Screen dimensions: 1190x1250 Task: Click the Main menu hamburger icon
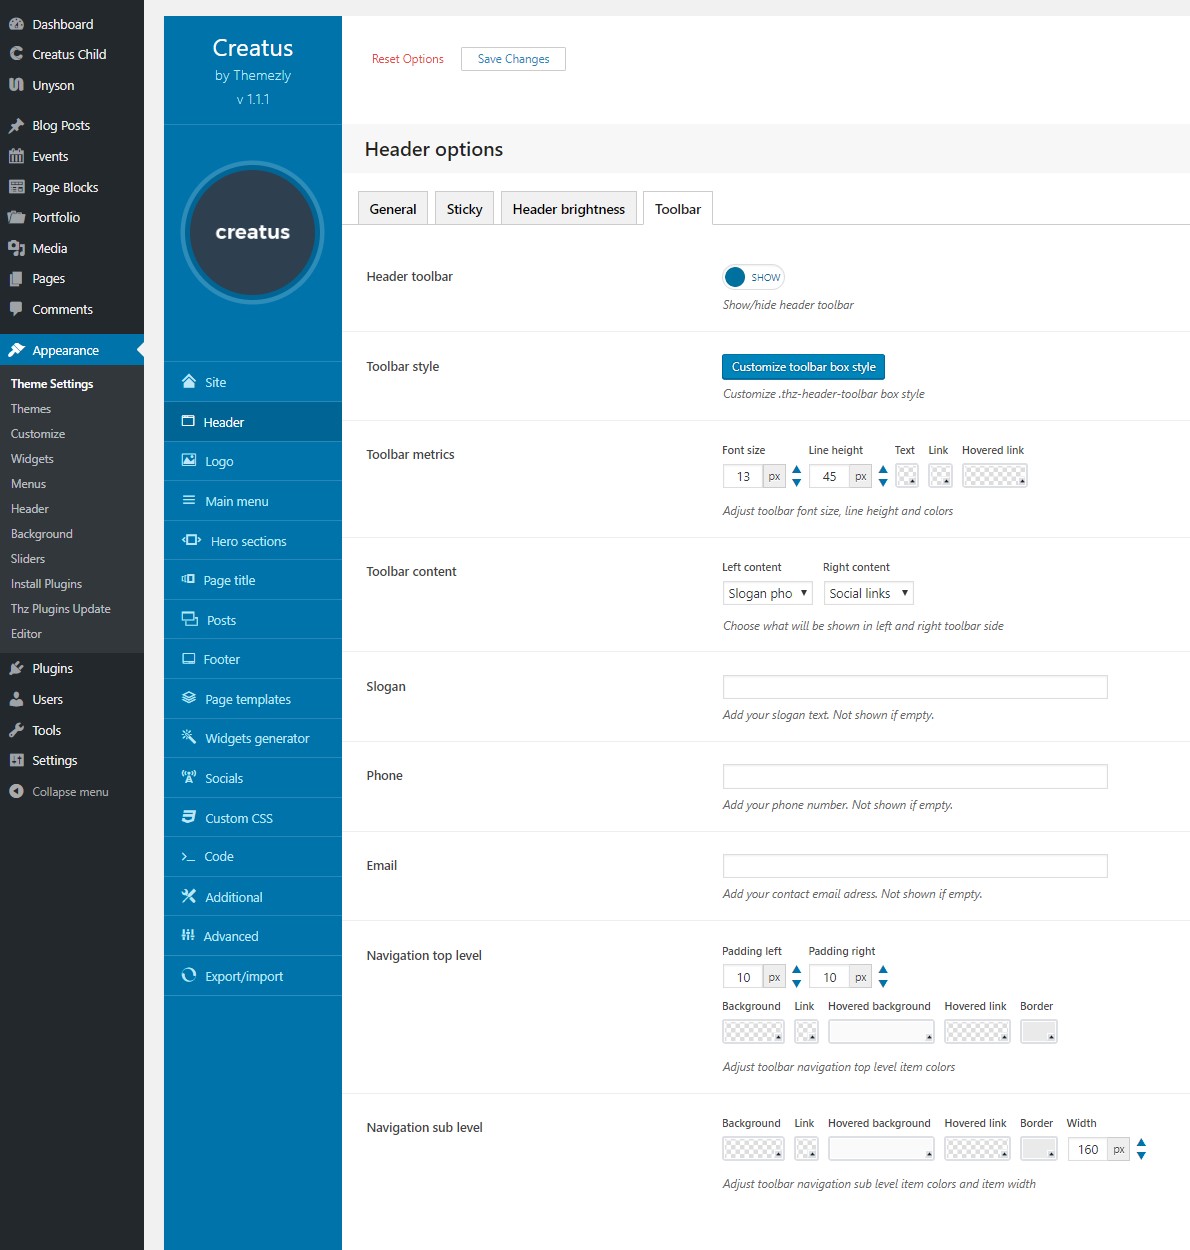point(189,501)
